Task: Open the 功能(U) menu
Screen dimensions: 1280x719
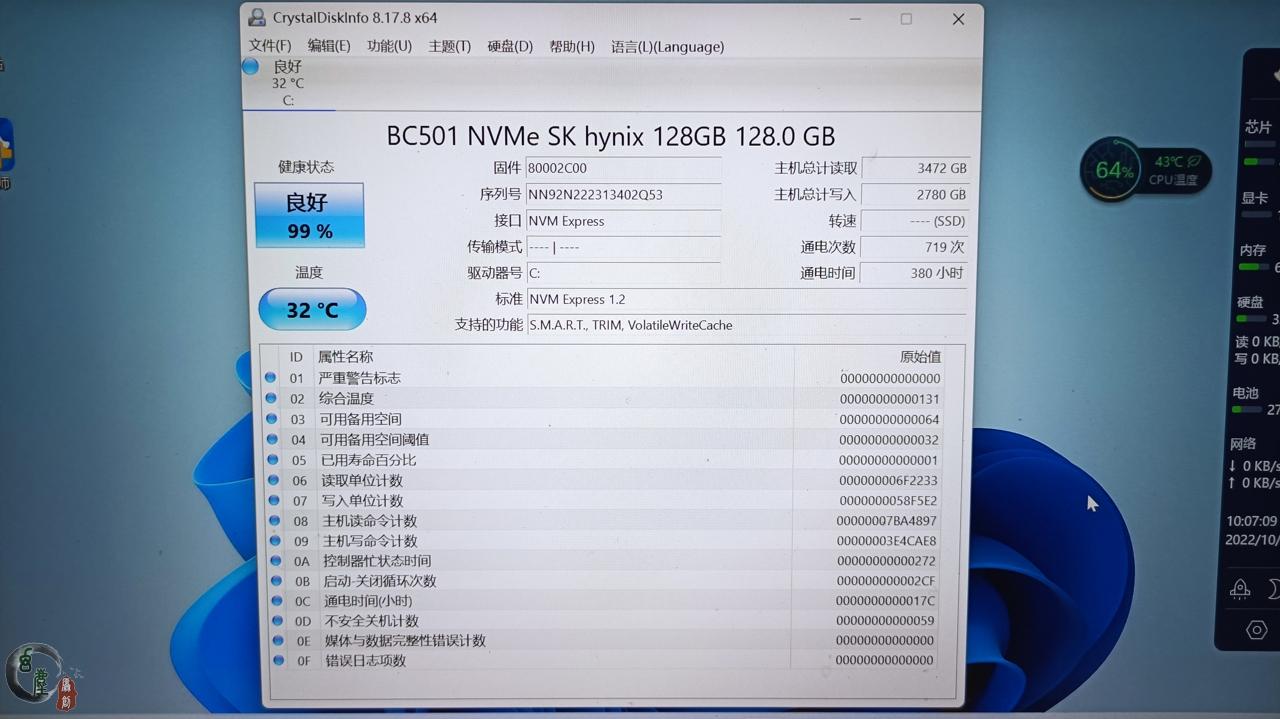Action: point(389,46)
